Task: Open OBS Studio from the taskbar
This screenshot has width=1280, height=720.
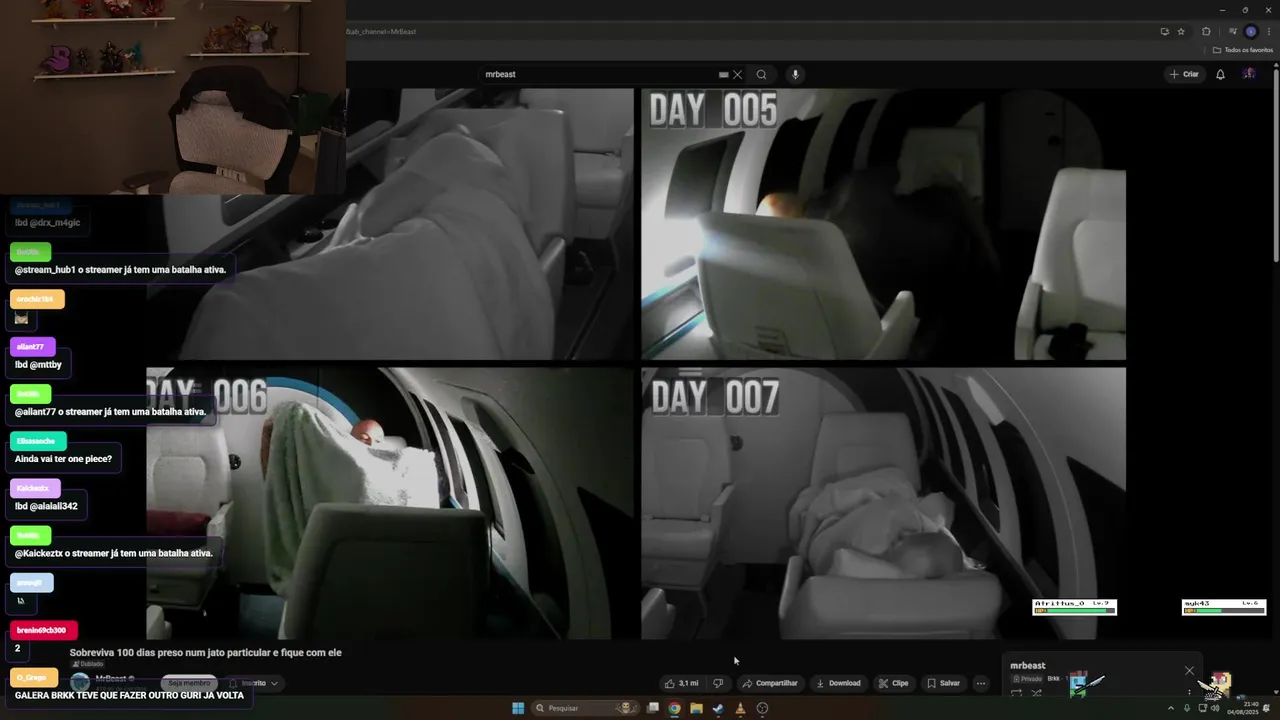Action: tap(762, 708)
